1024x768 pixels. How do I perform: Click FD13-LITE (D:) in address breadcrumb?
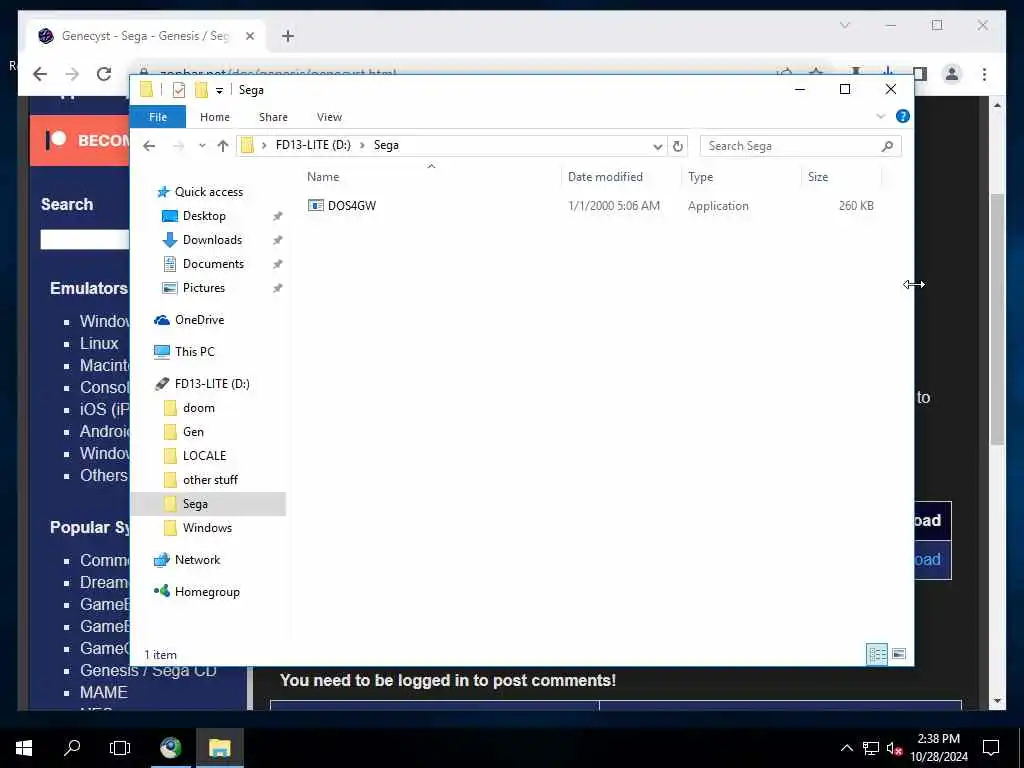coord(313,145)
